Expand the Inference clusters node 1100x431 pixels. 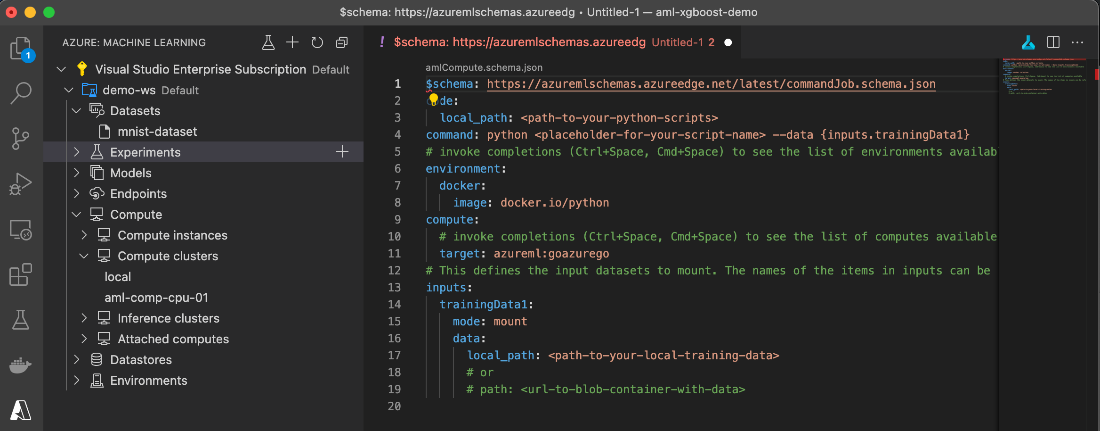pos(84,319)
